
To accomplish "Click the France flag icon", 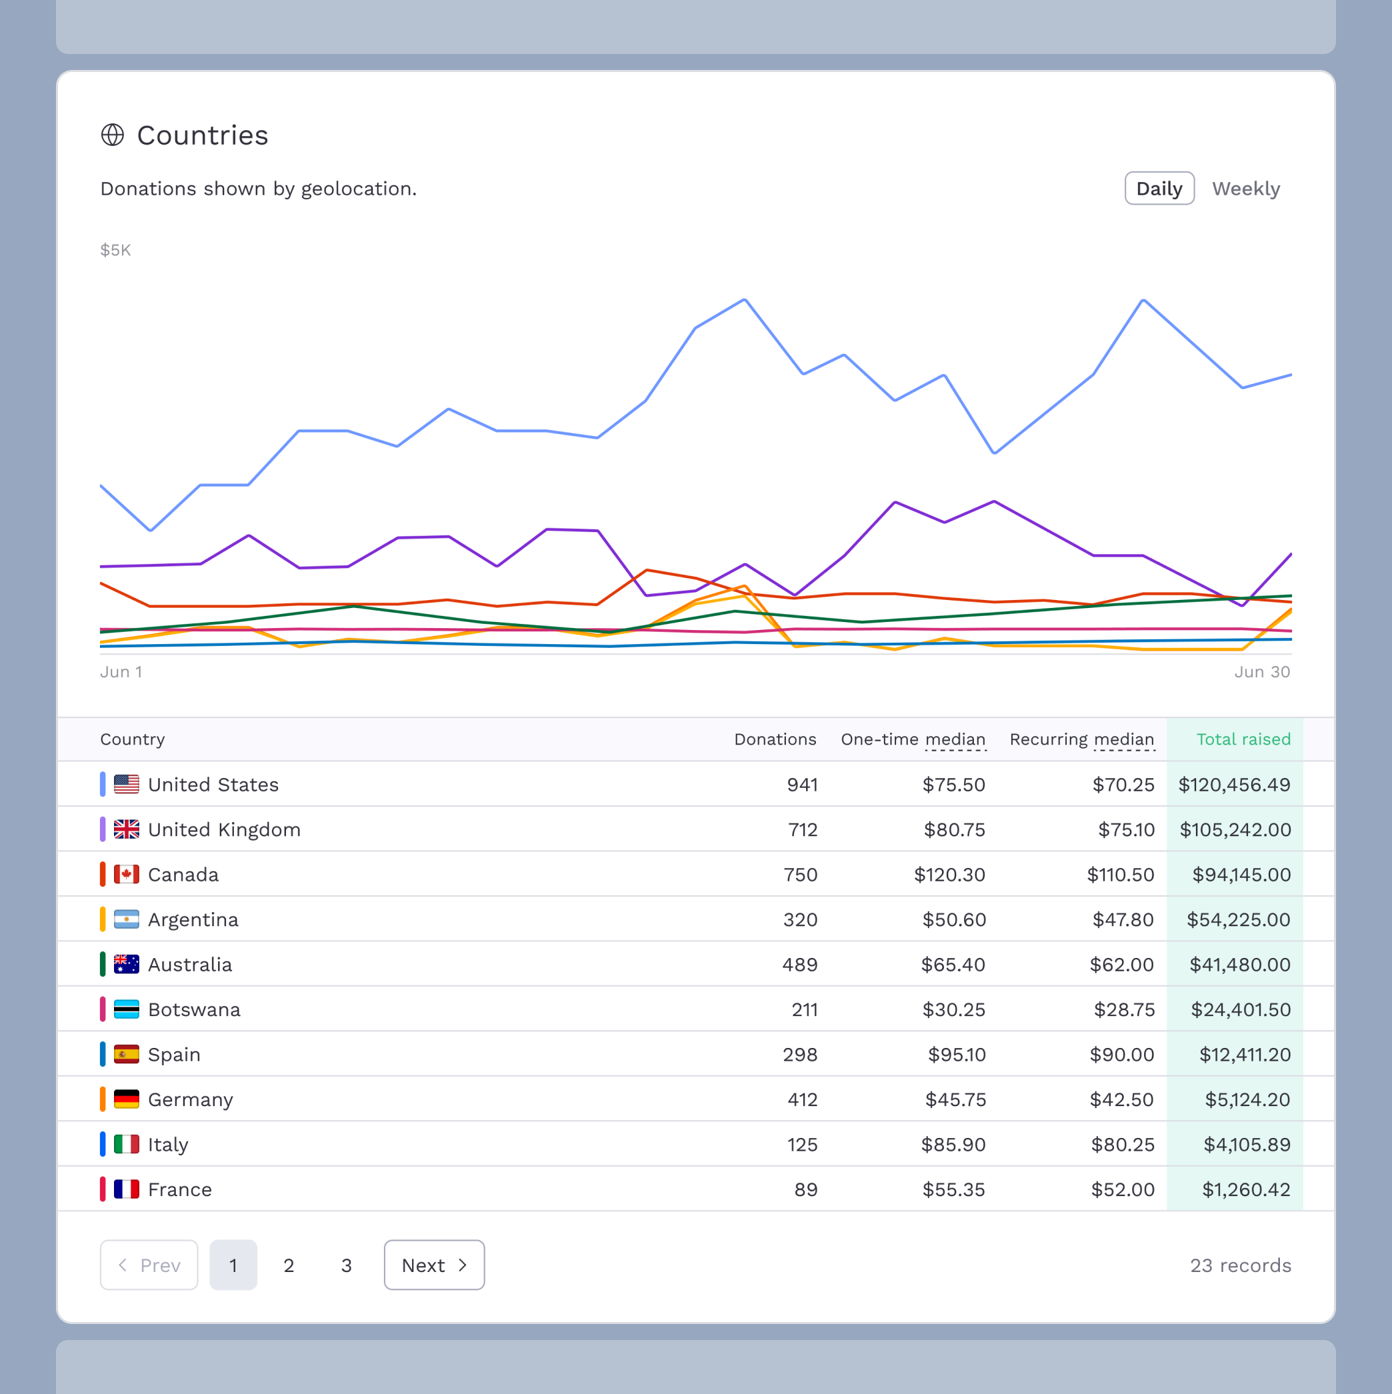I will (x=127, y=1189).
